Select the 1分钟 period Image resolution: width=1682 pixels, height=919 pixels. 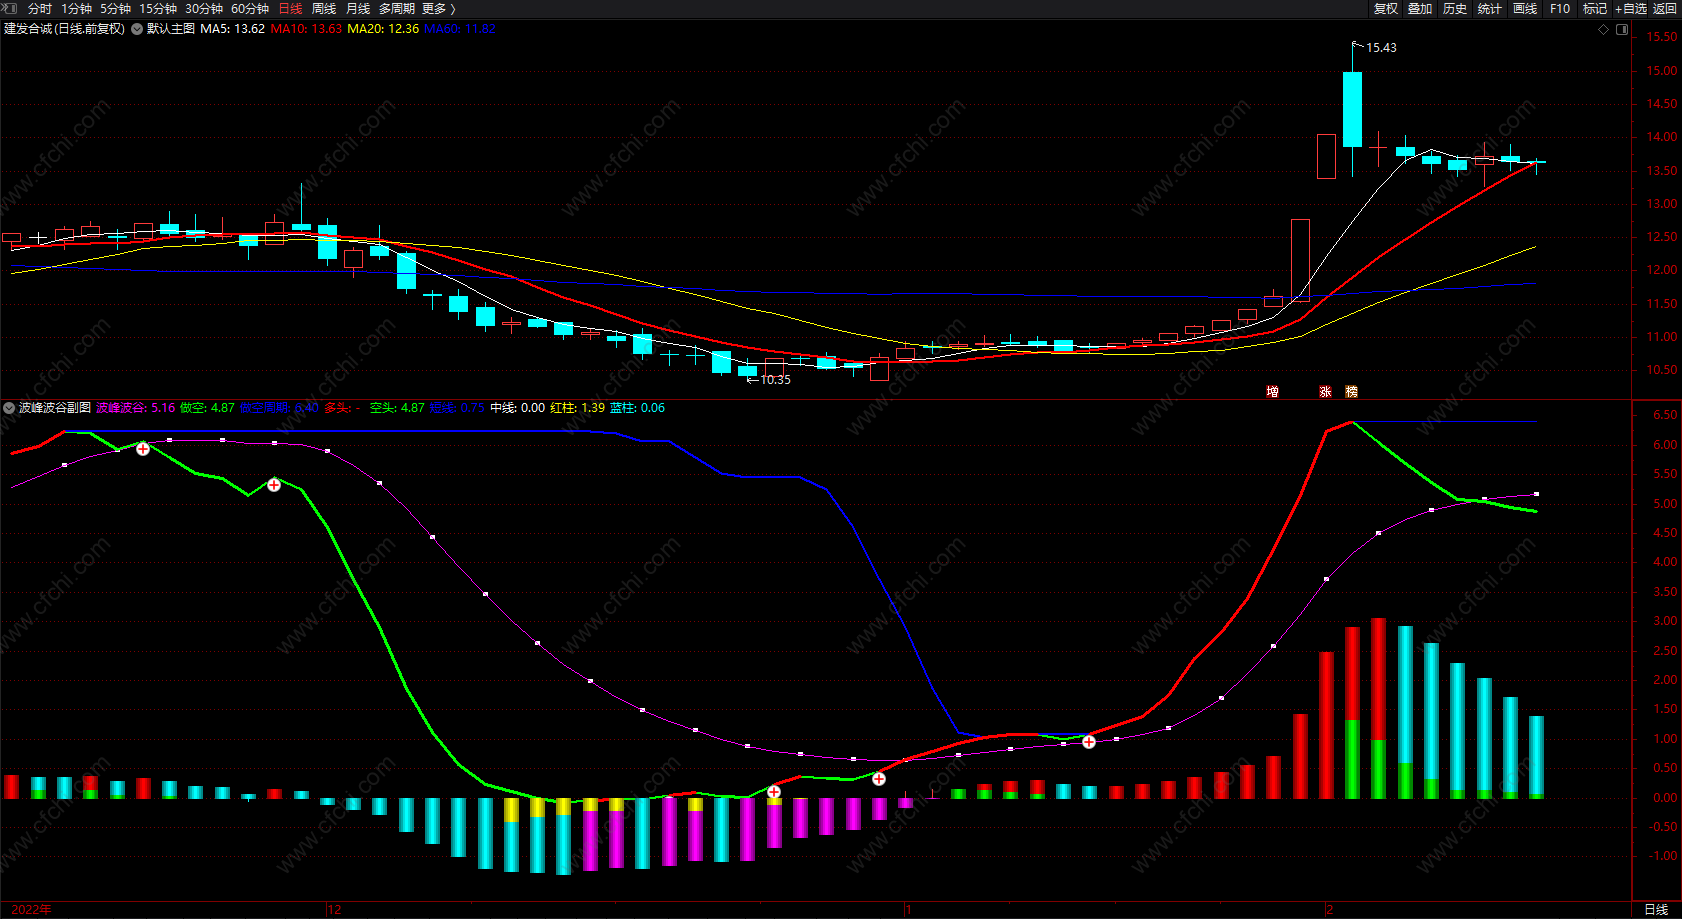click(76, 9)
